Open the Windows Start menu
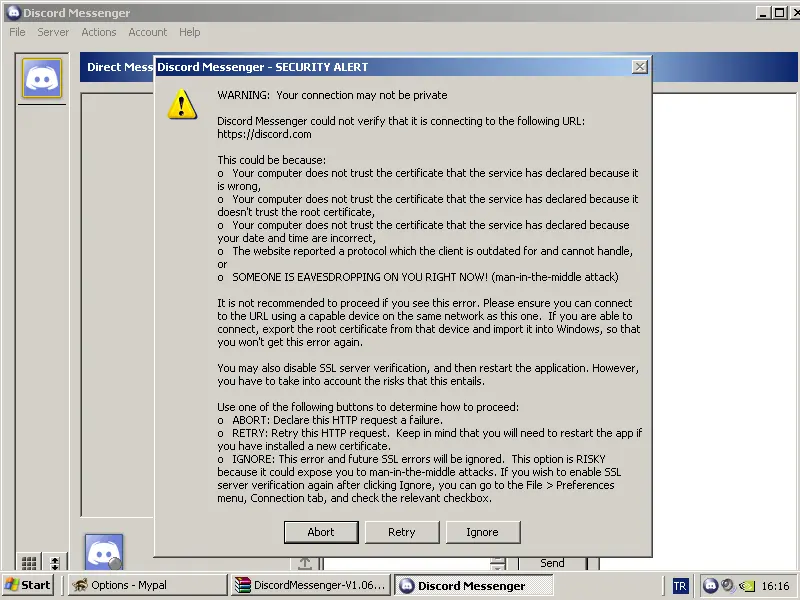The height and width of the screenshot is (600, 800). (28, 585)
